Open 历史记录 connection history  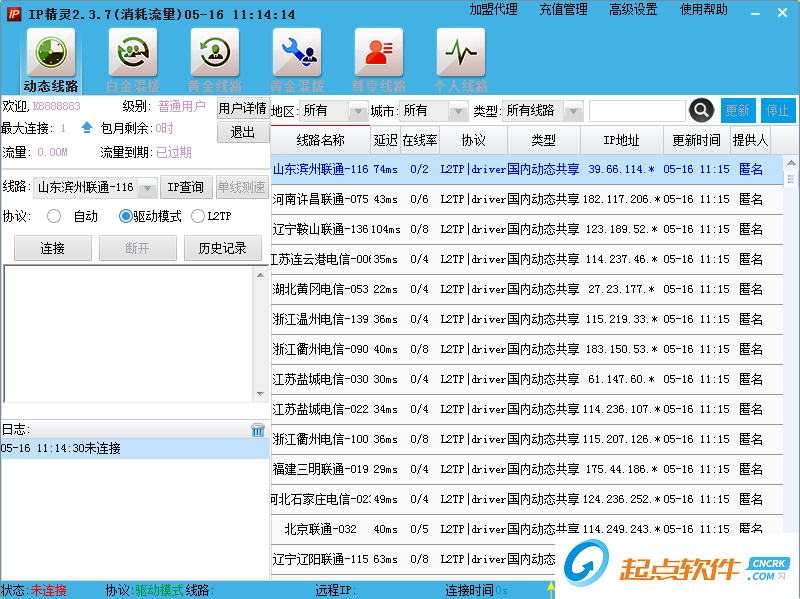[222, 248]
